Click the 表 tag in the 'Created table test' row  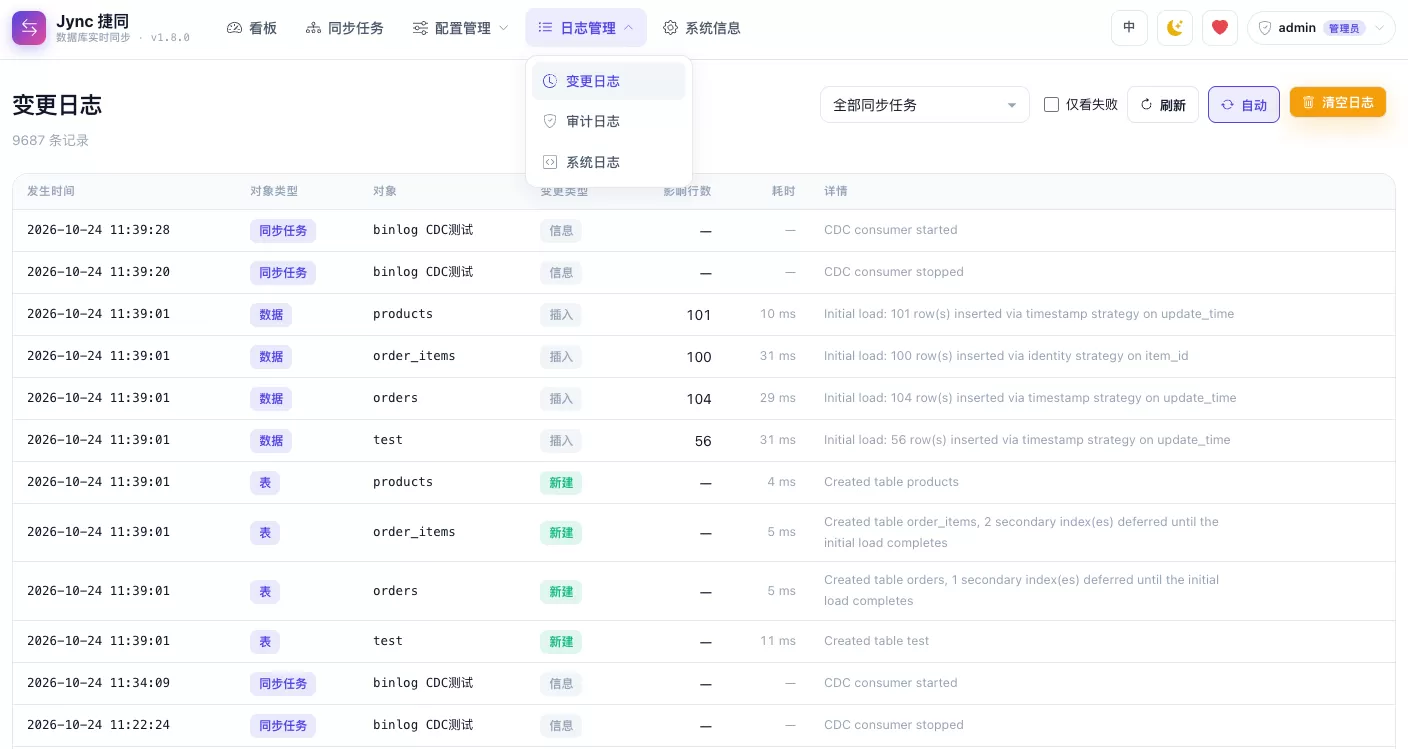(x=265, y=641)
